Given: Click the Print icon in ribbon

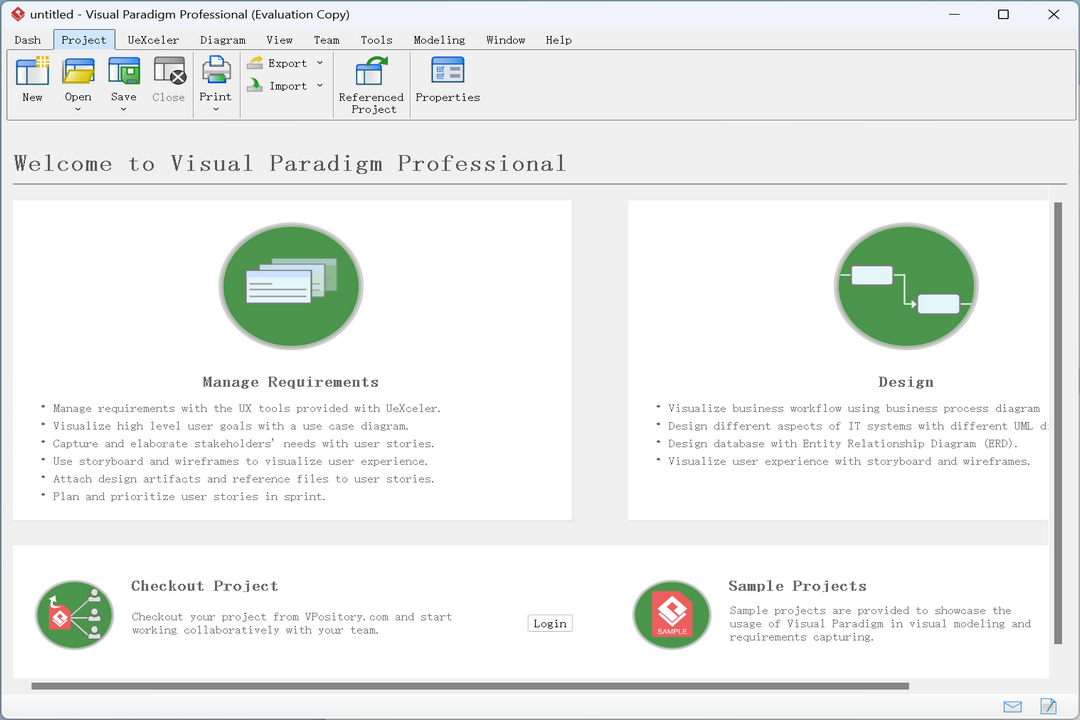Looking at the screenshot, I should tap(216, 72).
